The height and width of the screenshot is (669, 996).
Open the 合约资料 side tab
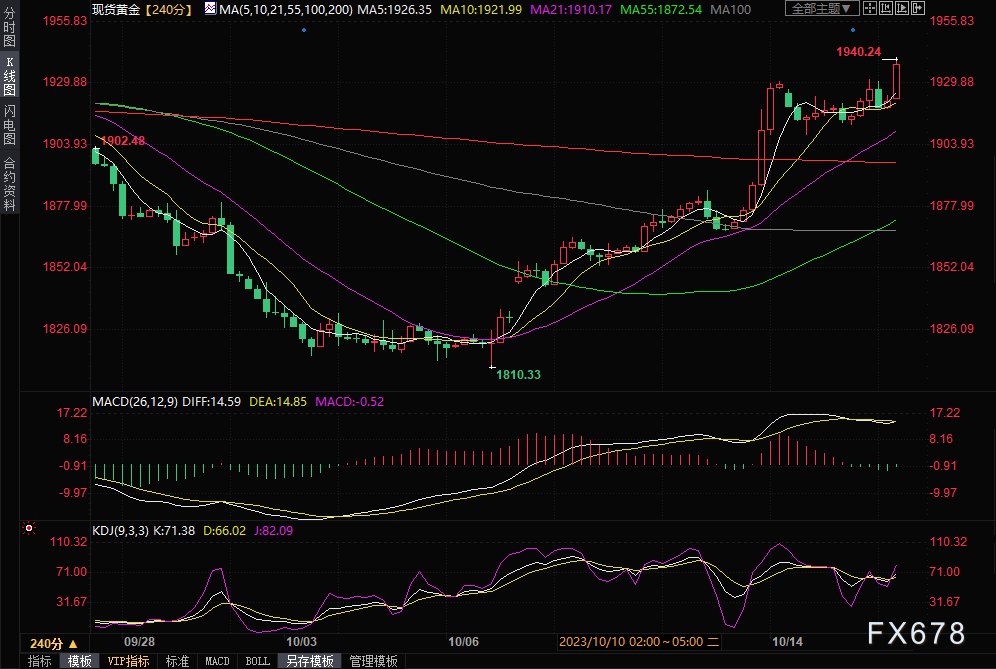point(9,184)
